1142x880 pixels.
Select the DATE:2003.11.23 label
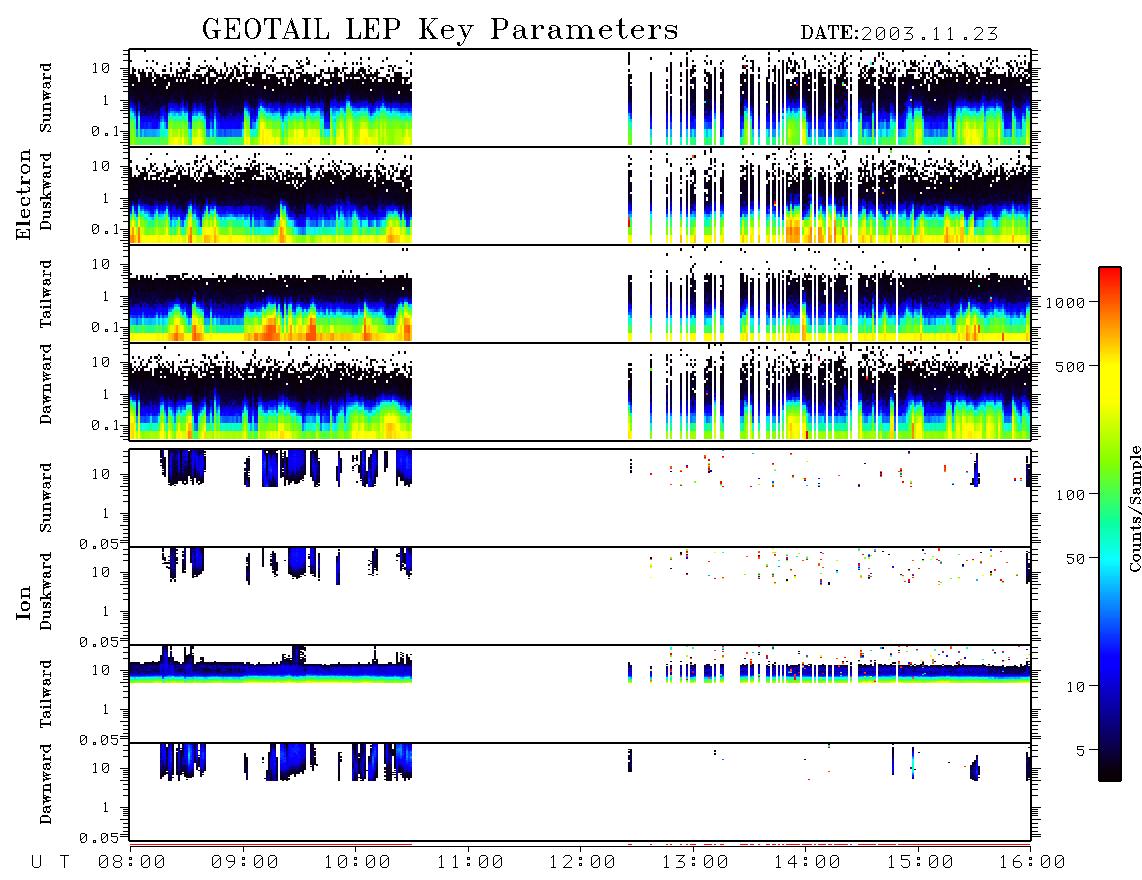tap(899, 34)
